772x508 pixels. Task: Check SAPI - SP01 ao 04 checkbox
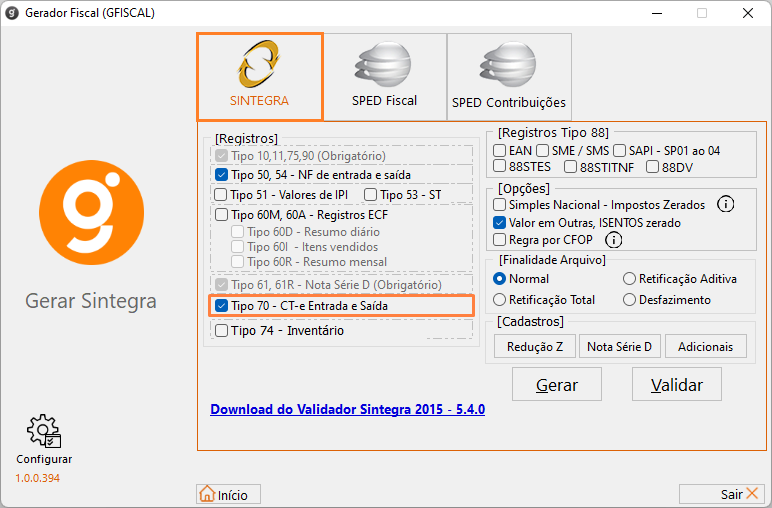coord(619,150)
